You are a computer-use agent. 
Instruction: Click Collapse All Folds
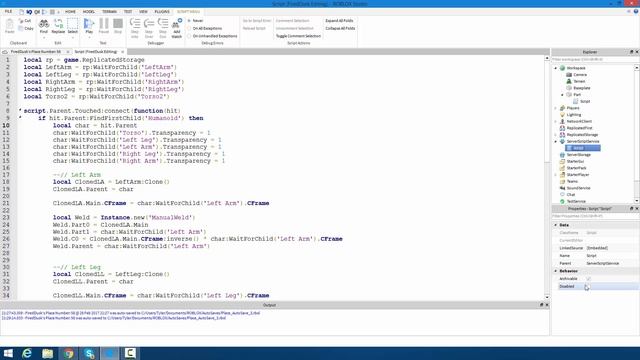pos(340,28)
